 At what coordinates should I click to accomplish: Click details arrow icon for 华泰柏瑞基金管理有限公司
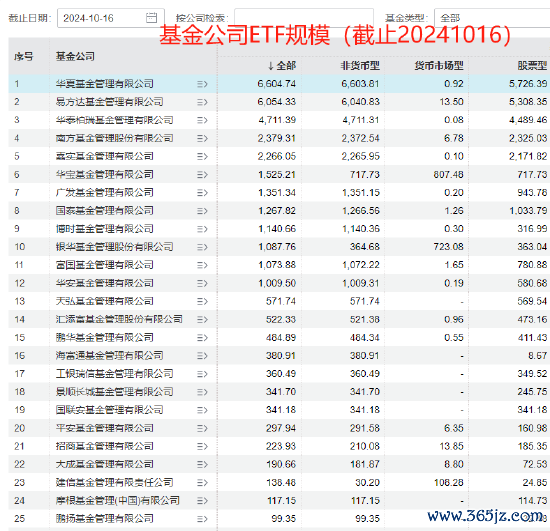[202, 120]
